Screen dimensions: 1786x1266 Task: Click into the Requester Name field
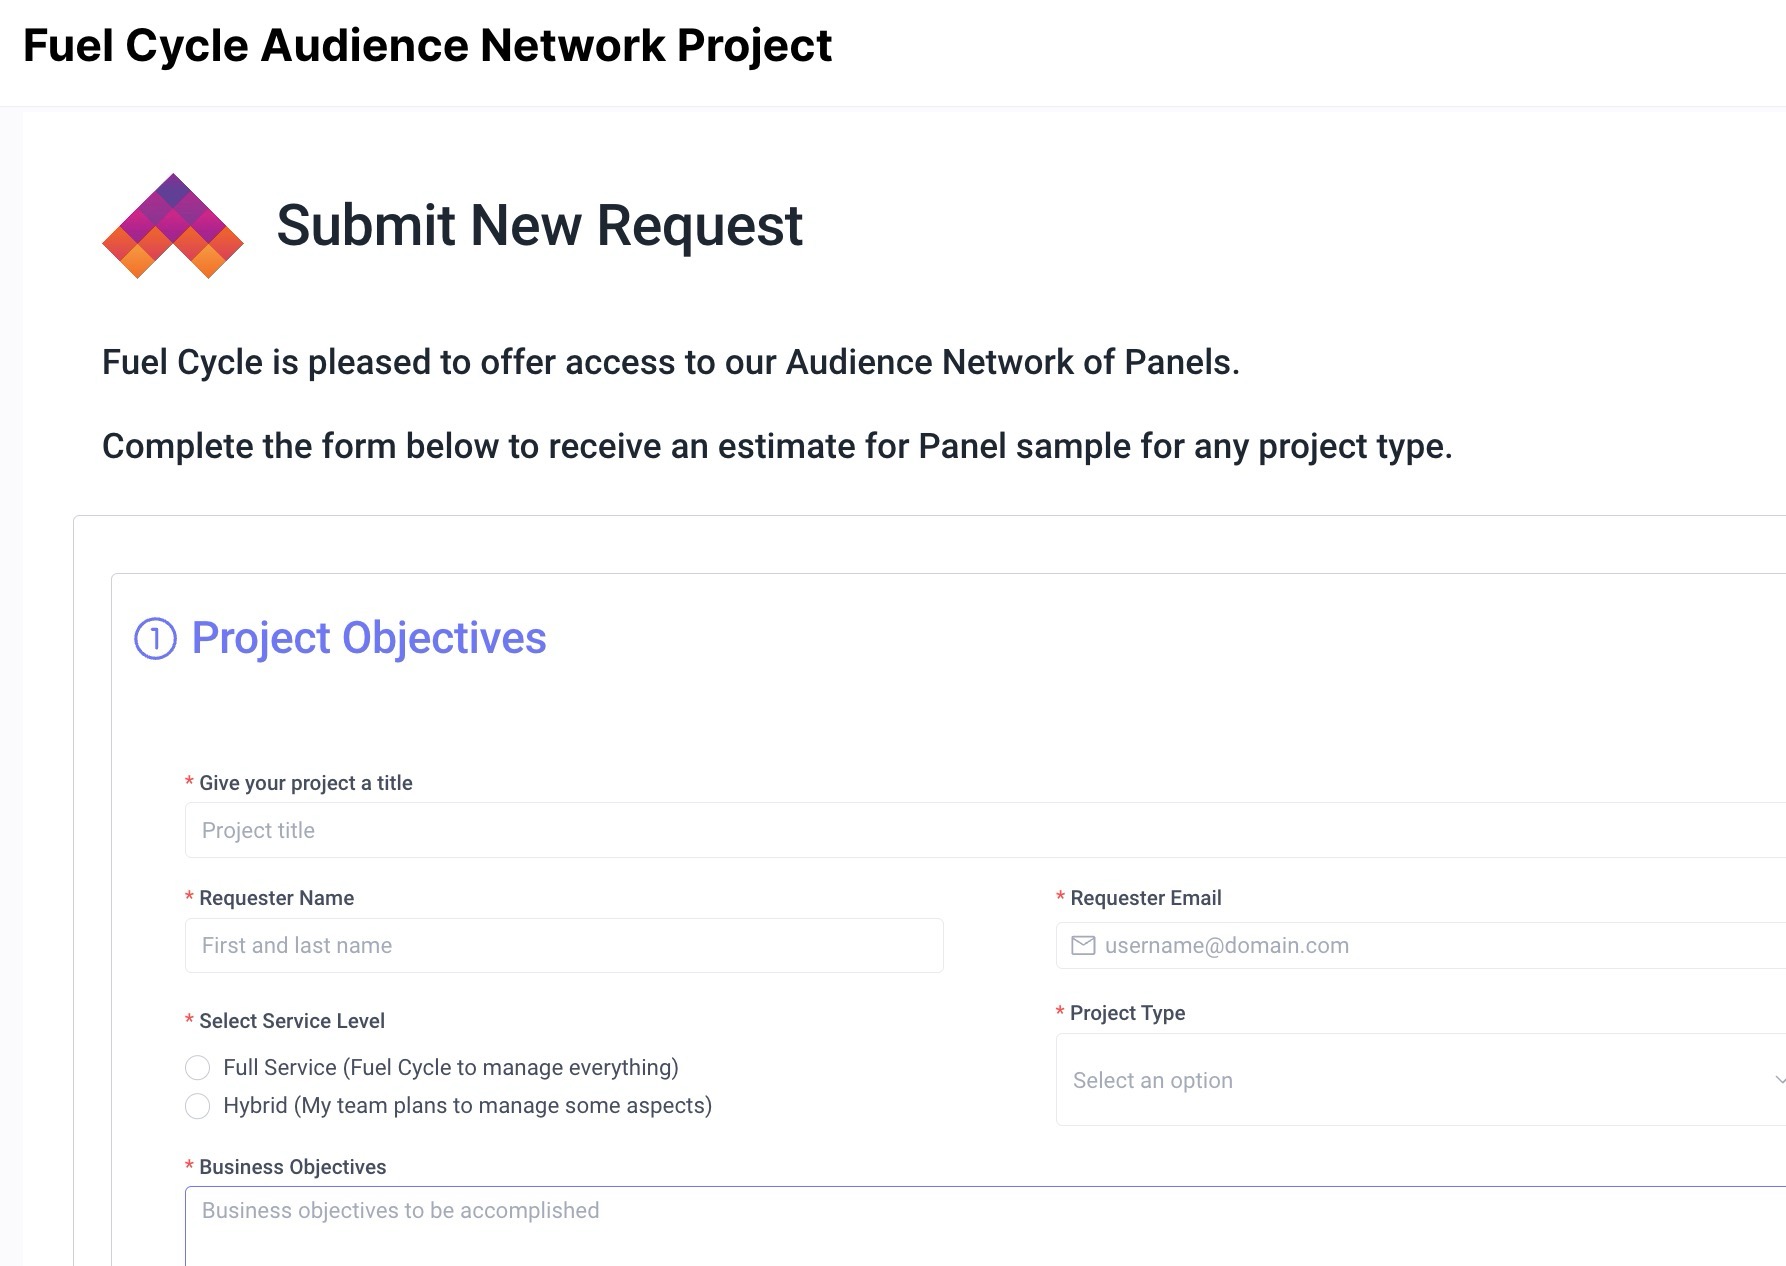pyautogui.click(x=564, y=946)
